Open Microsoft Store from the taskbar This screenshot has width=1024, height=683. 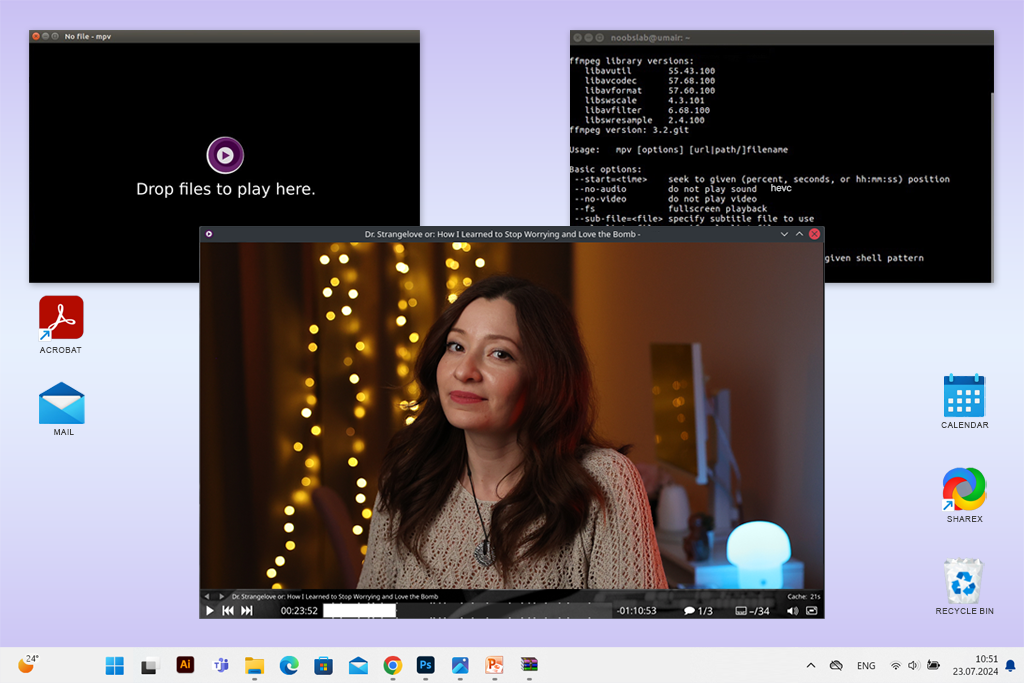click(x=323, y=665)
